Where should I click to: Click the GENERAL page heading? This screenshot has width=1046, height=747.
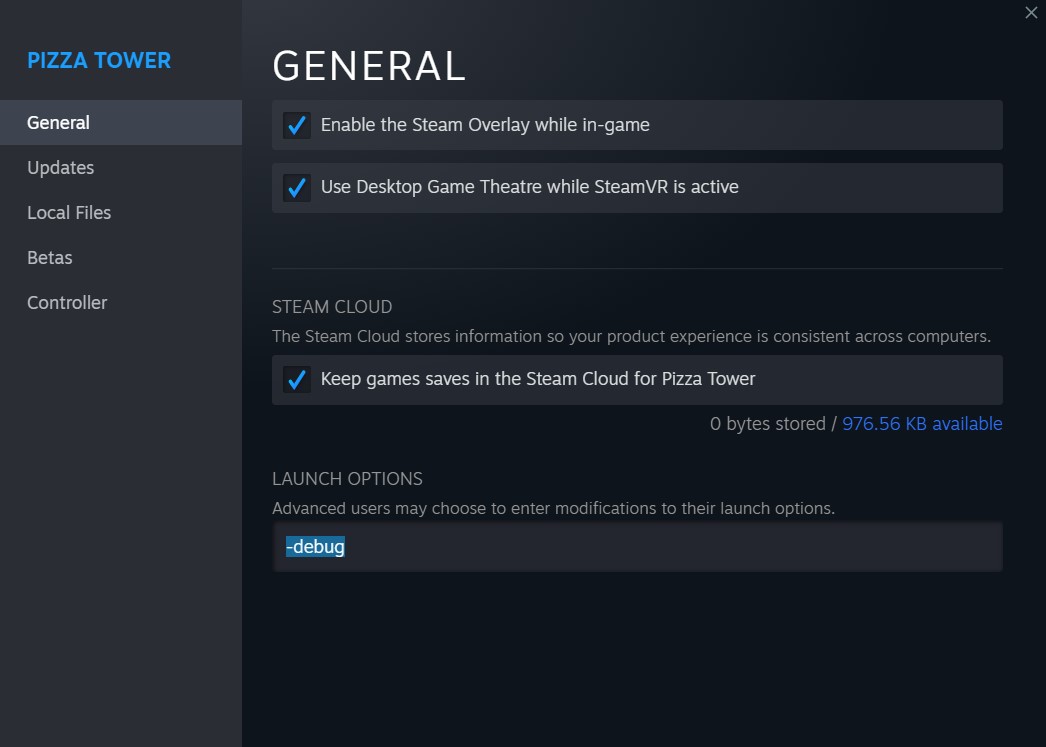[x=369, y=66]
